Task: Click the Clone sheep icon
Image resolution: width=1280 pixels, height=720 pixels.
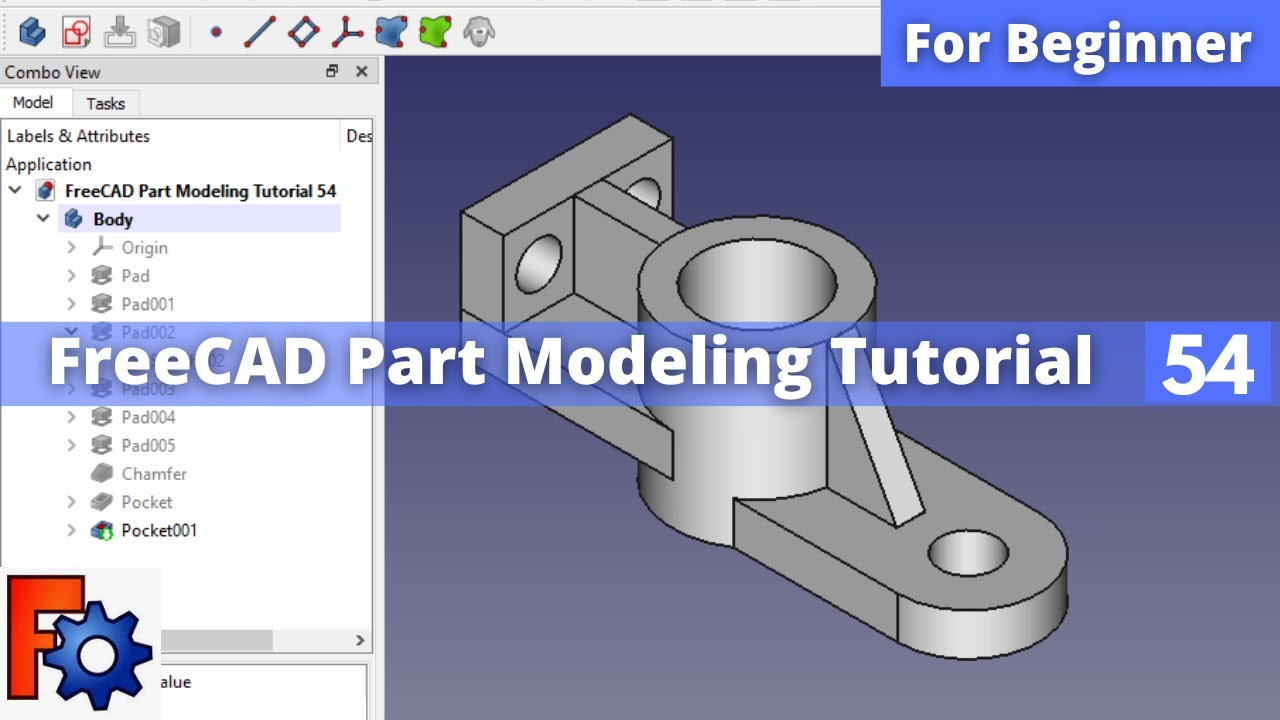Action: point(479,32)
